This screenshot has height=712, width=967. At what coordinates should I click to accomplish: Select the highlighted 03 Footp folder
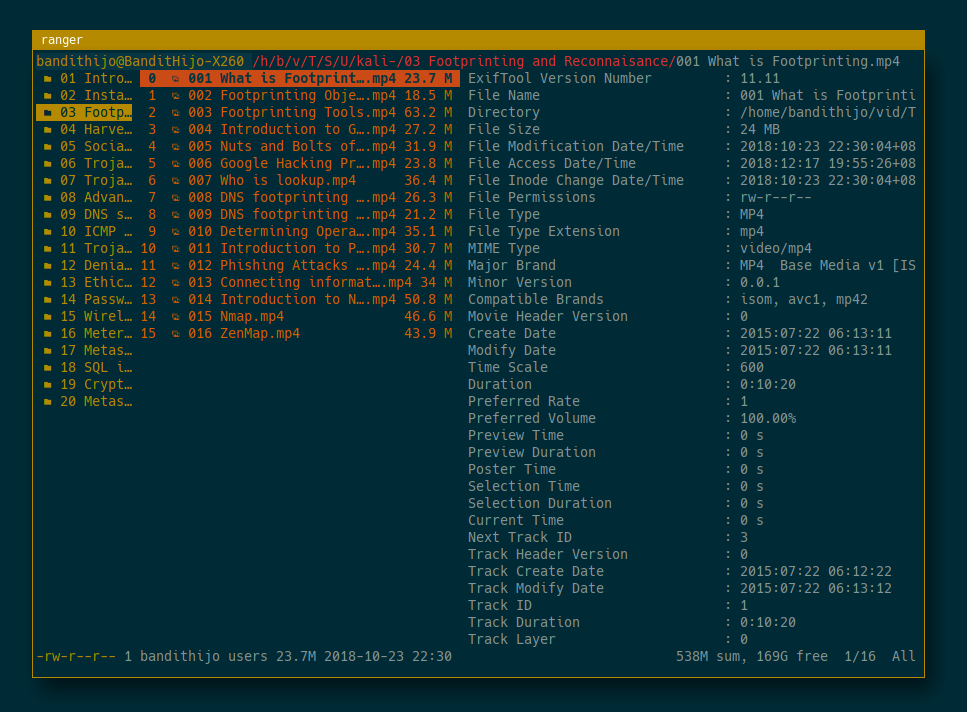click(x=95, y=112)
